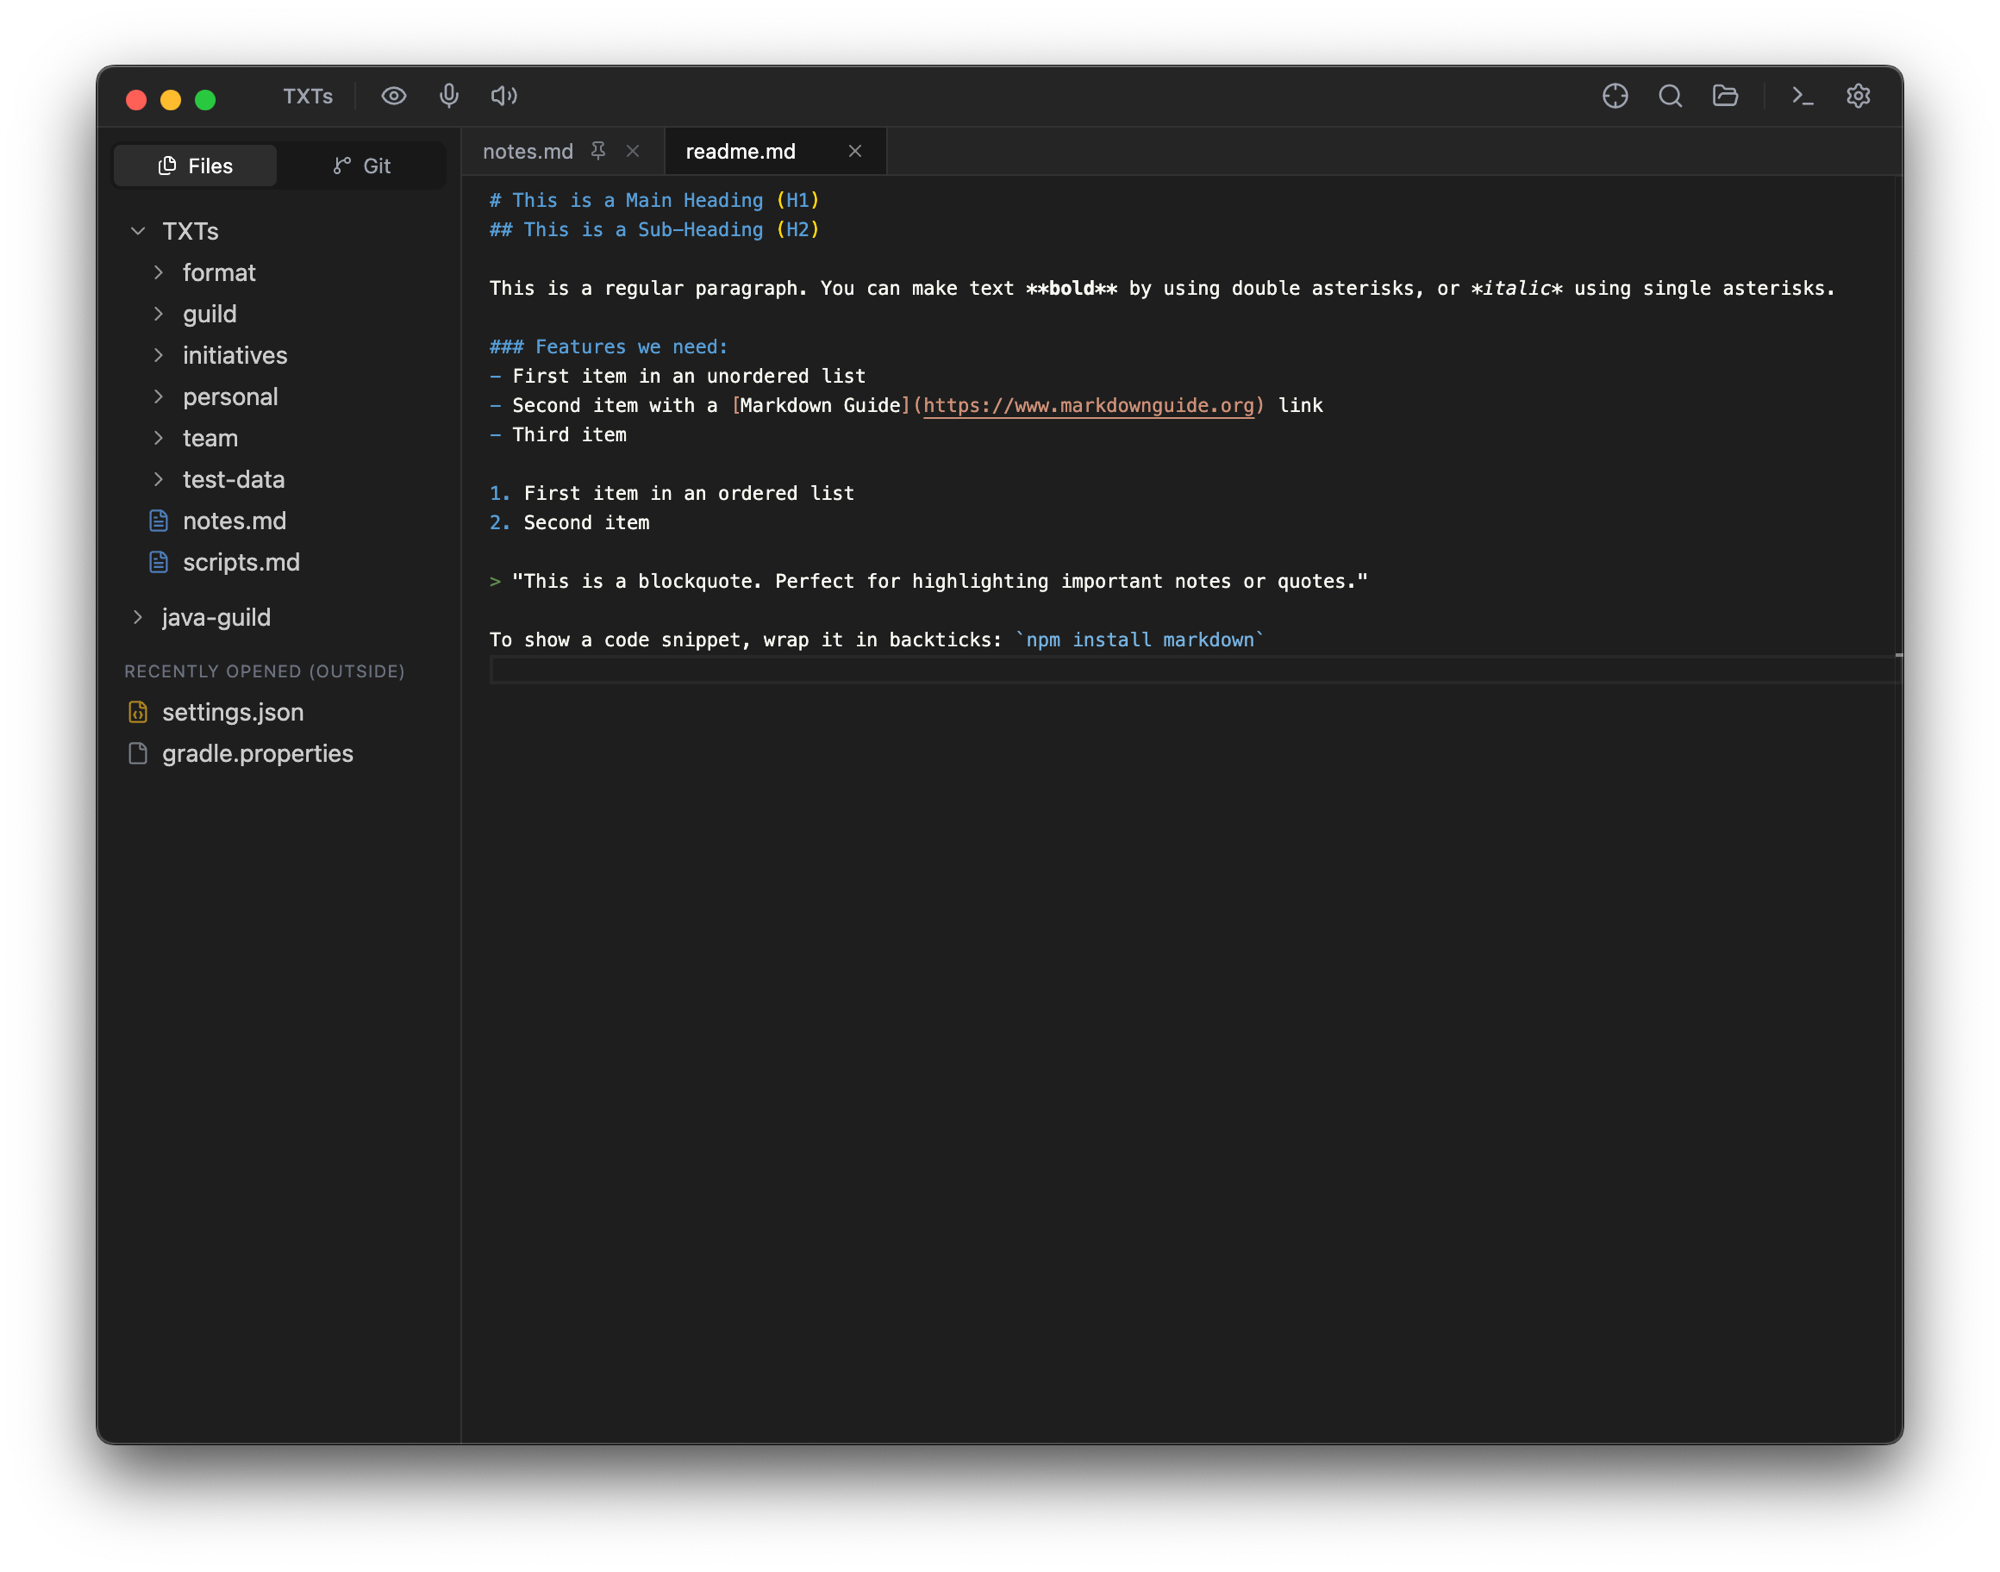
Task: Click the '# This is a Main Heading' line
Action: tap(654, 201)
